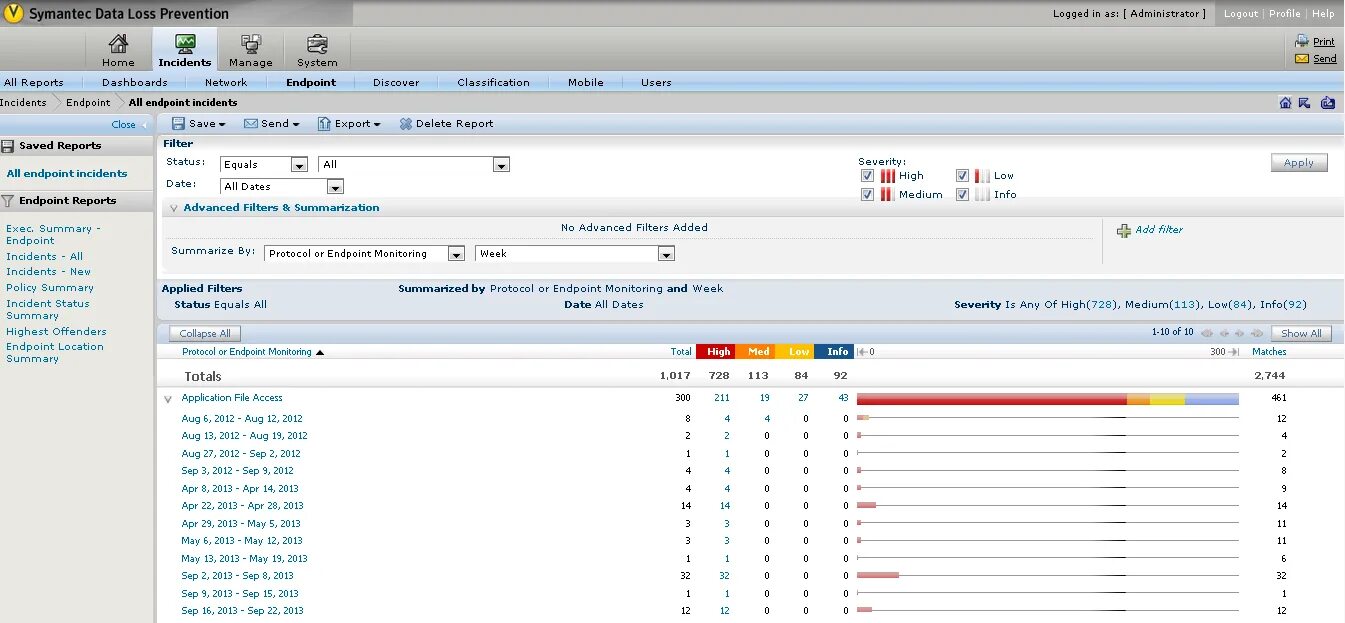Screen dimensions: 1345x623
Task: Open the Status Equals dropdown
Action: coord(264,165)
